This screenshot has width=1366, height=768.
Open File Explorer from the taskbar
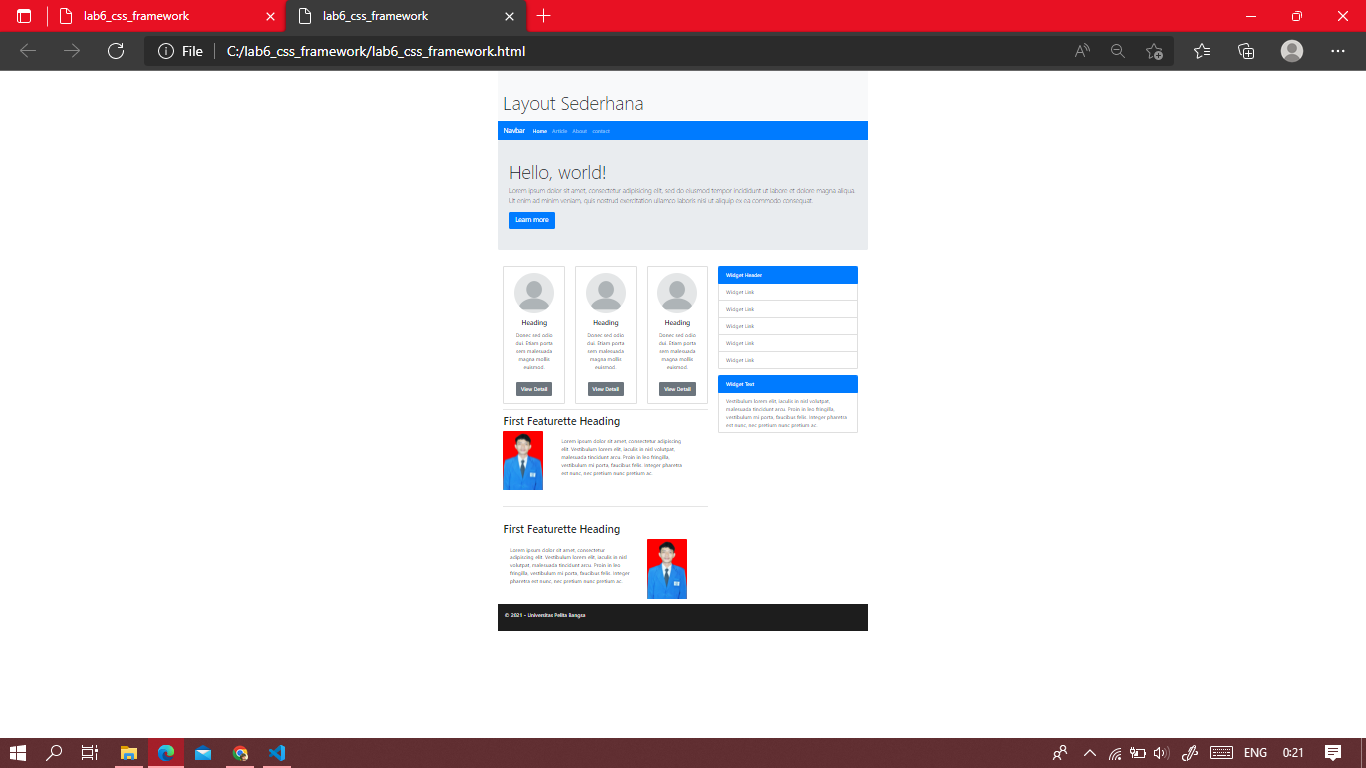[128, 753]
